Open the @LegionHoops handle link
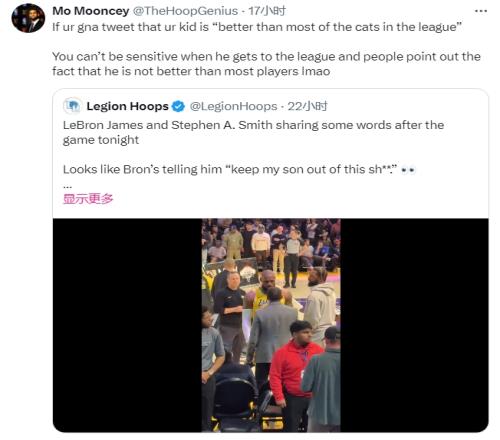500x440 pixels. point(233,106)
